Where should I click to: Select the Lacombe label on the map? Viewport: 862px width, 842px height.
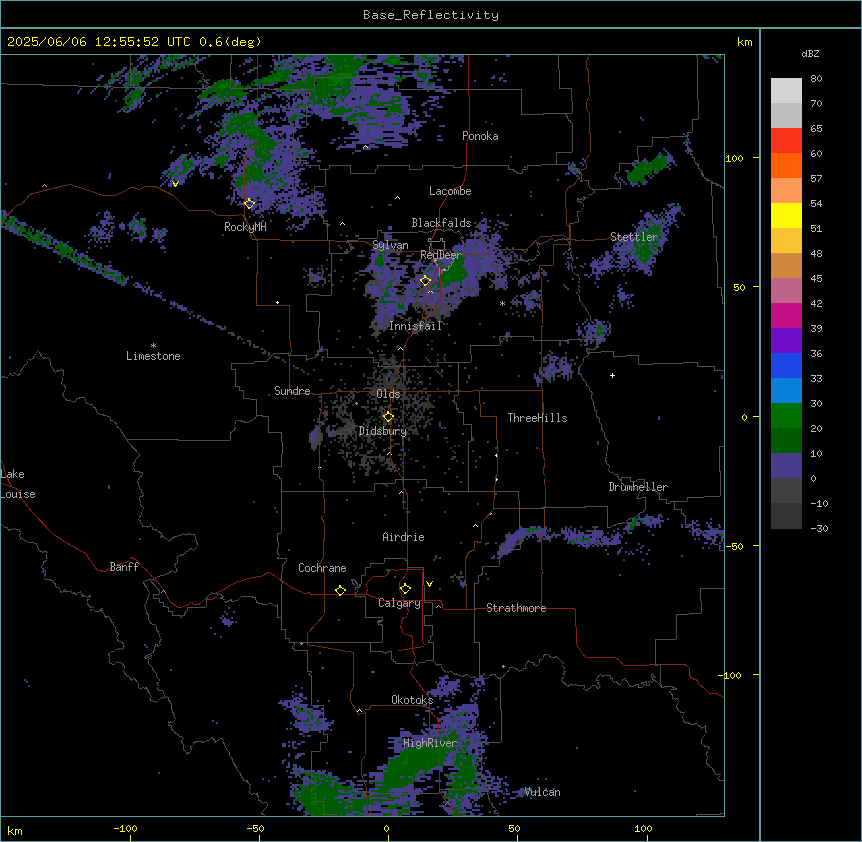pos(450,191)
